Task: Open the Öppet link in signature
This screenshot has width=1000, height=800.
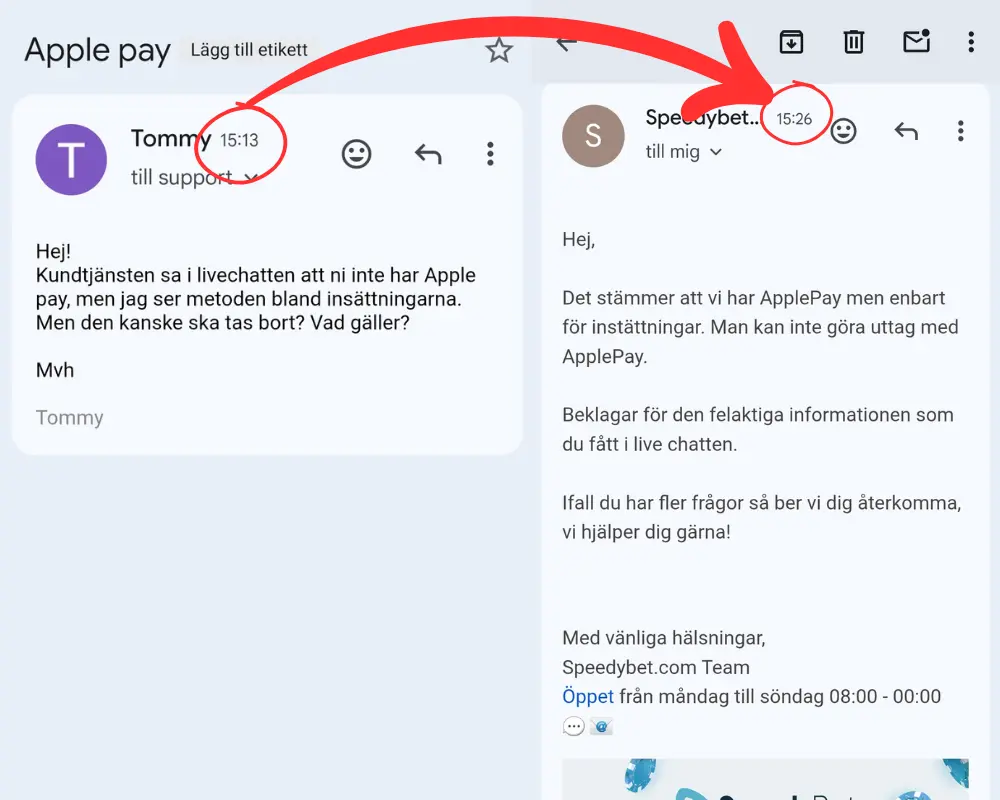Action: click(x=587, y=696)
